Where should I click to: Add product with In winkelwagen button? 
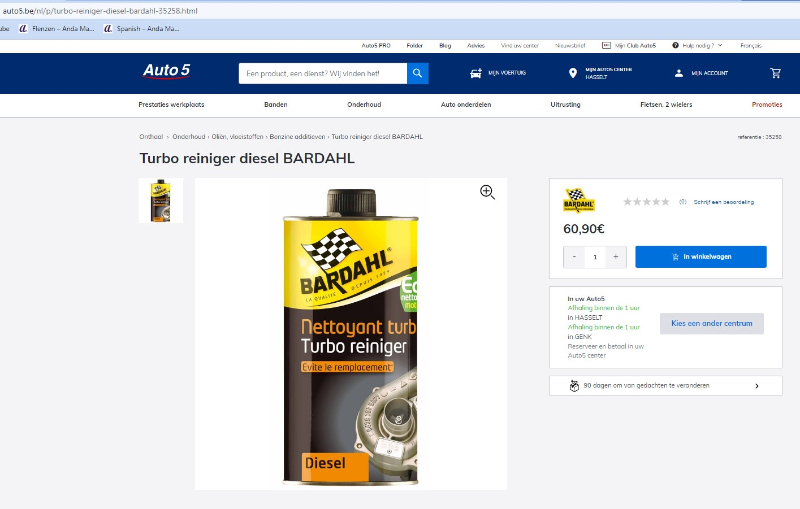point(700,257)
